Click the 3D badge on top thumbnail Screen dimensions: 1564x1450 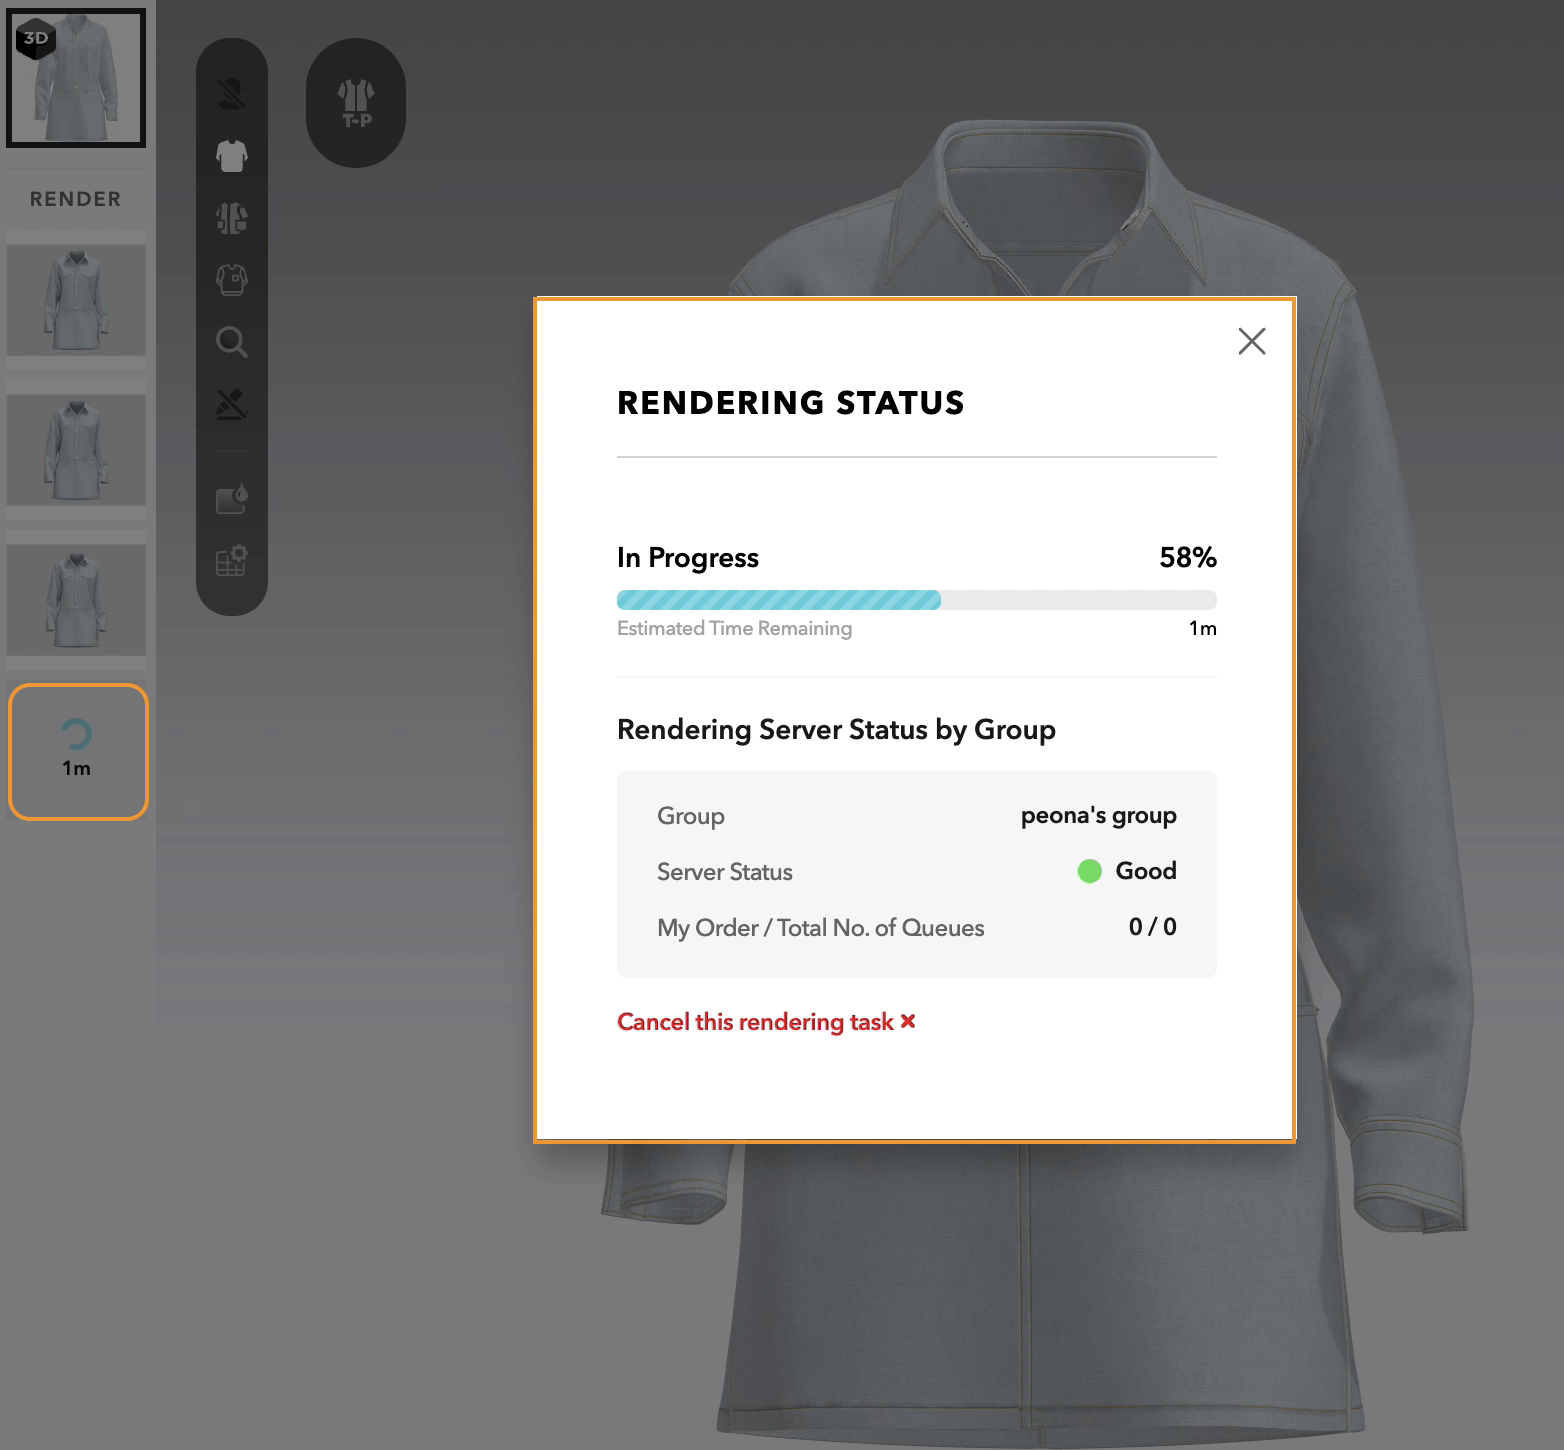36,39
